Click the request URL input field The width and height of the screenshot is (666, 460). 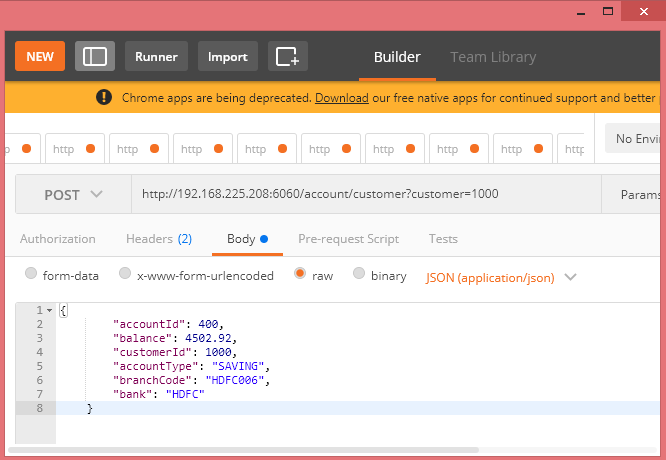click(x=366, y=194)
